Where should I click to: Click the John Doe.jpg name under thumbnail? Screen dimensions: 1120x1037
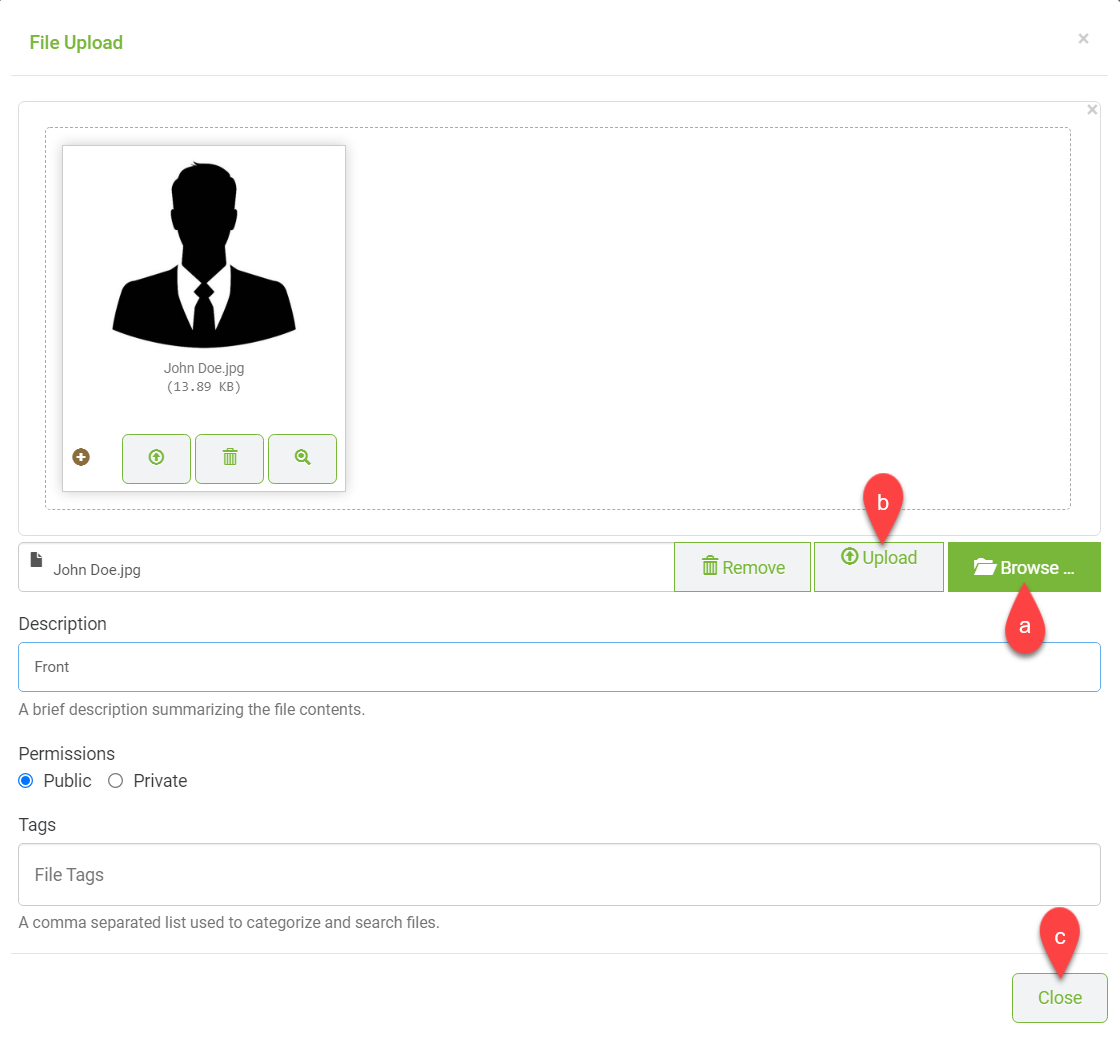pos(204,368)
